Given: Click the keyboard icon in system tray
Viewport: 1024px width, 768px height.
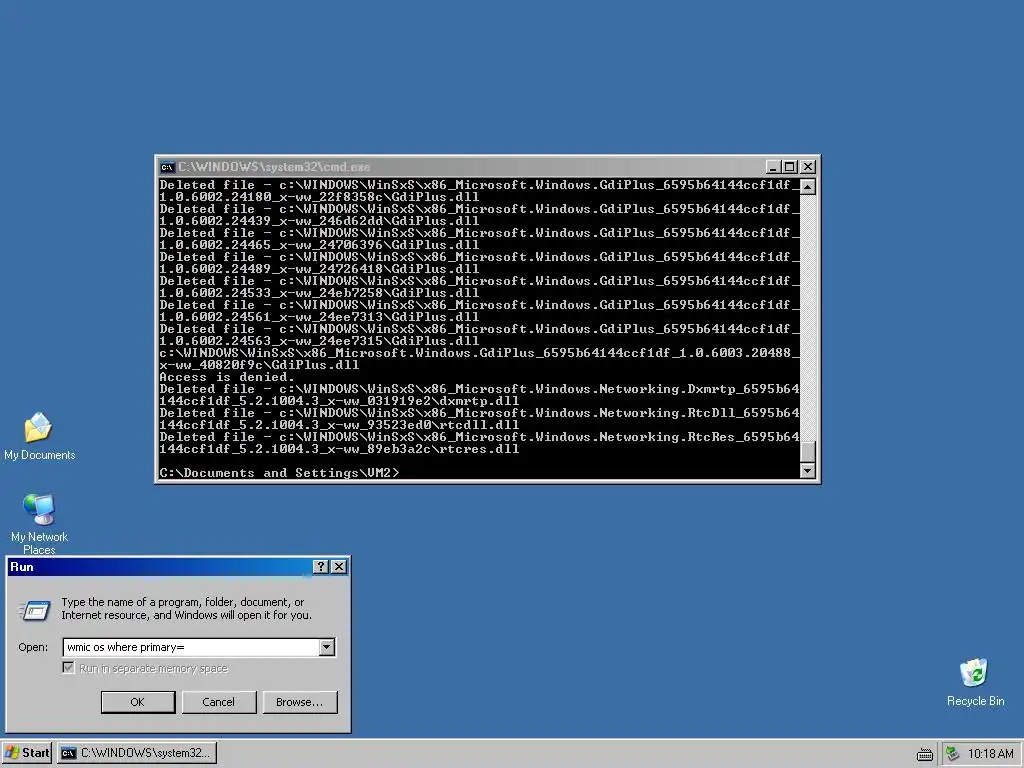Looking at the screenshot, I should coord(925,754).
